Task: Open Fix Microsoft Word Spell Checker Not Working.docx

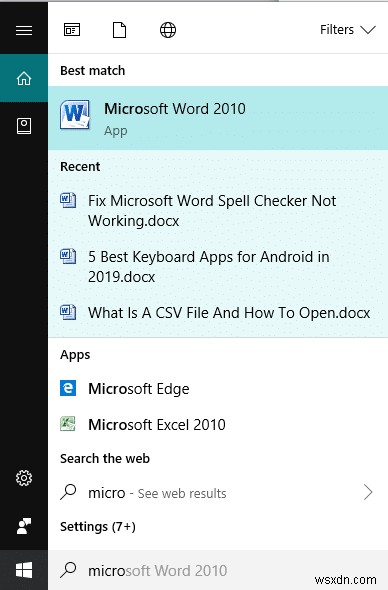Action: pos(218,211)
